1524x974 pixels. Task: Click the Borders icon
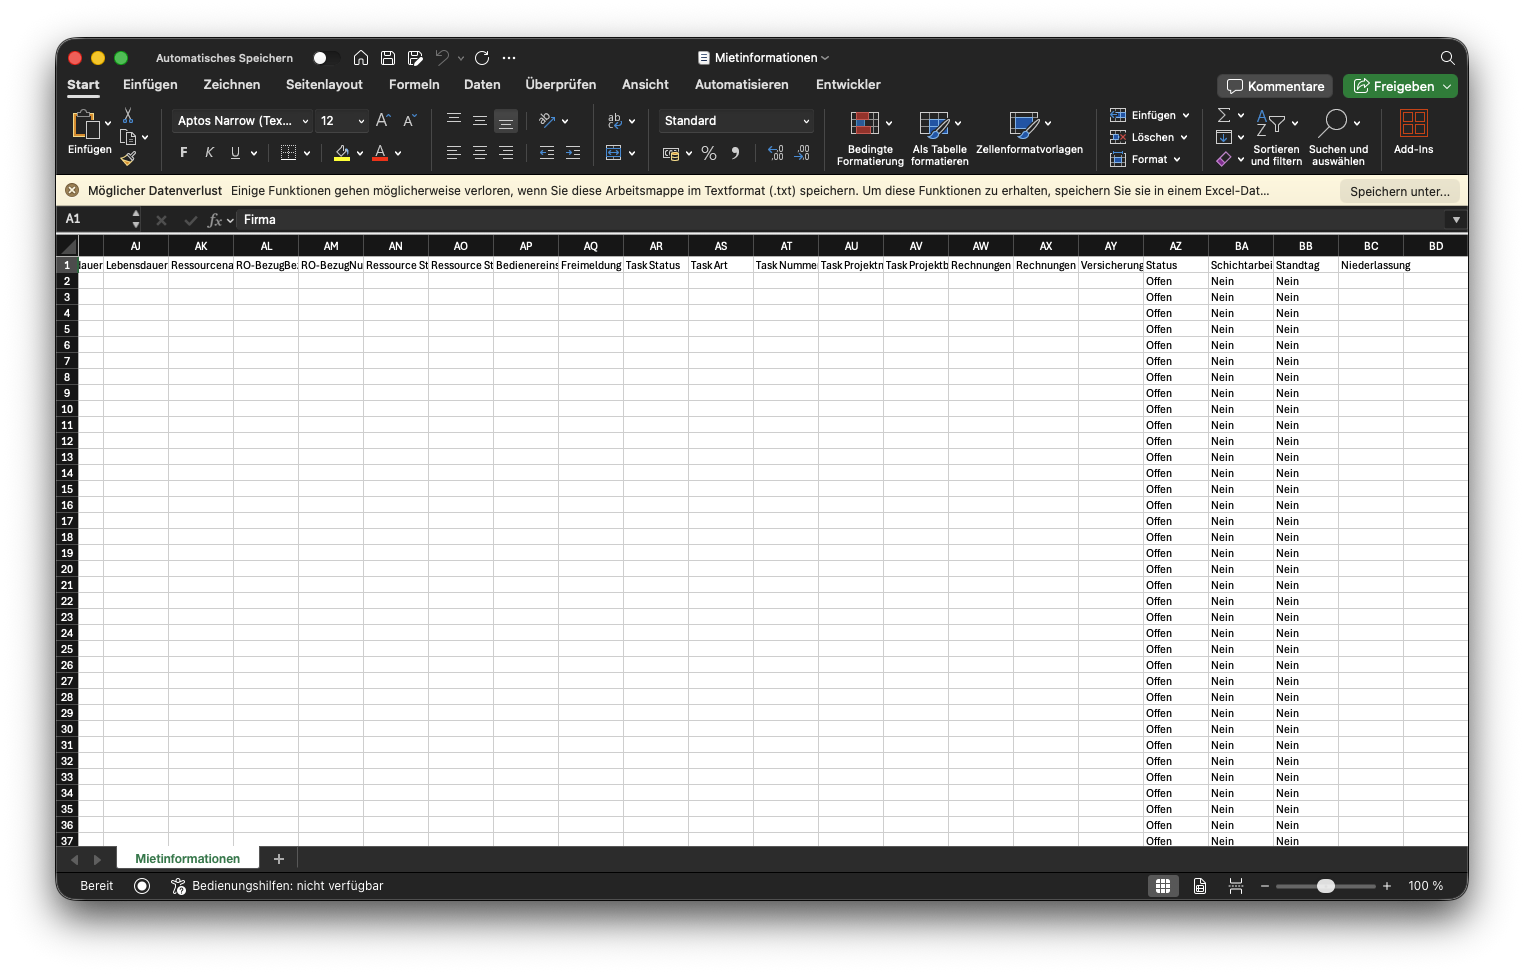[288, 153]
